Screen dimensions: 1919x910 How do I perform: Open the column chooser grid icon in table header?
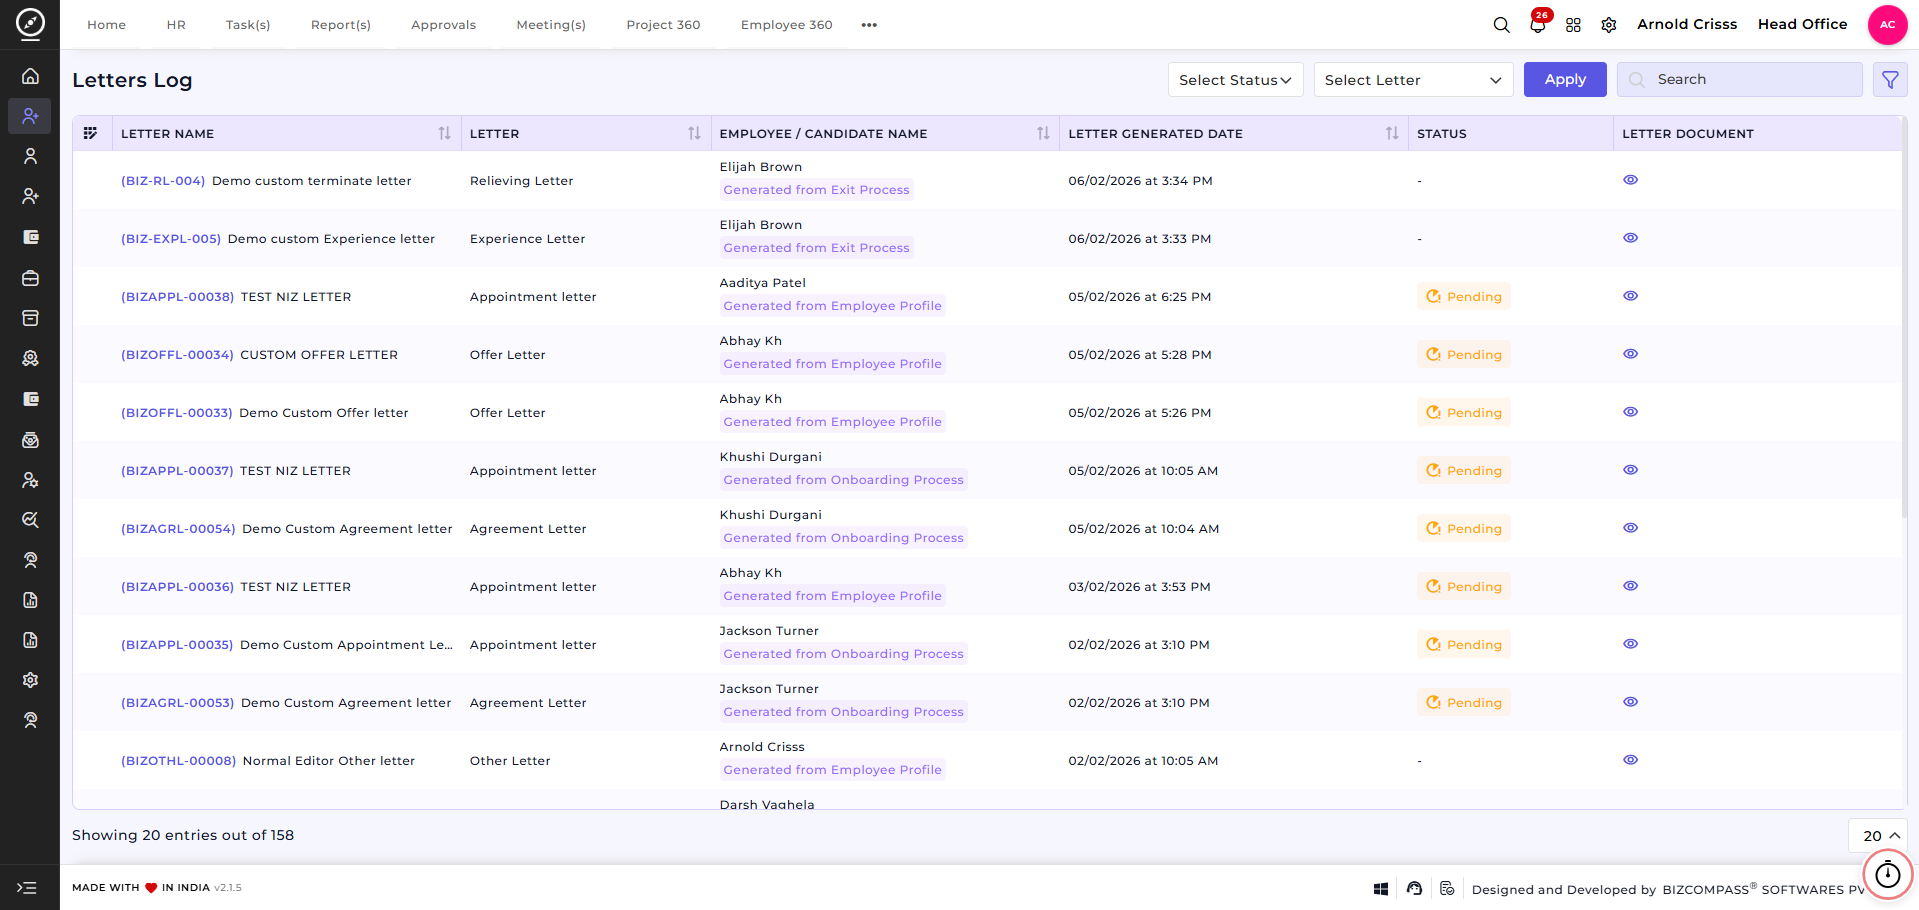point(90,133)
